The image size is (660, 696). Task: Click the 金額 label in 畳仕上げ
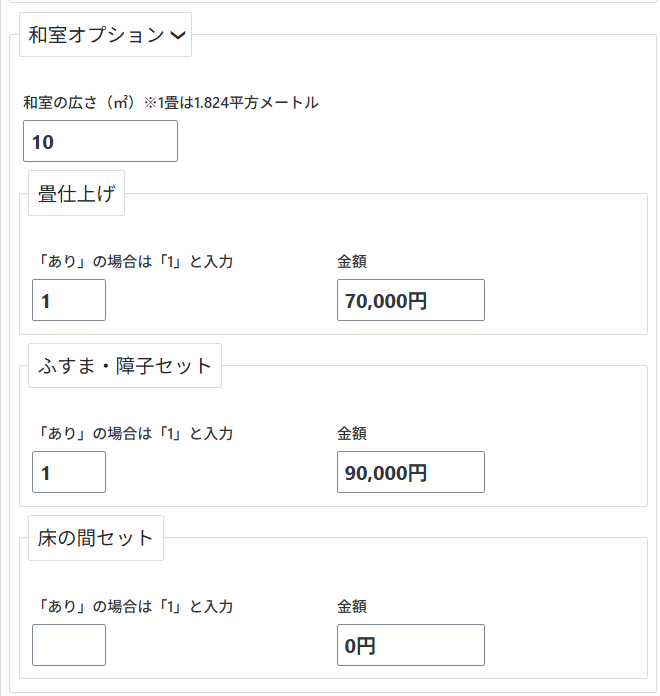[x=352, y=262]
